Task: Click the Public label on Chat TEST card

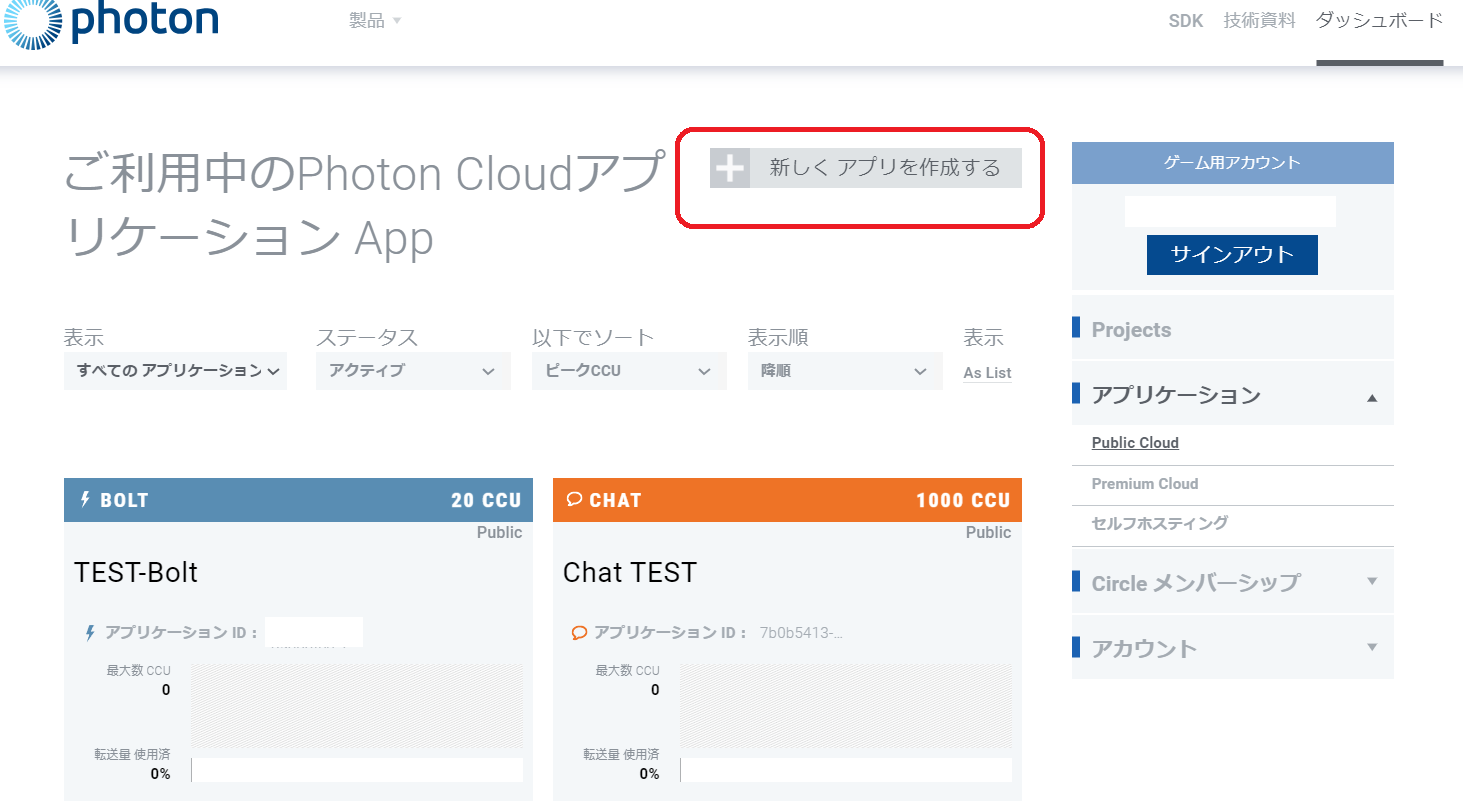Action: (988, 533)
